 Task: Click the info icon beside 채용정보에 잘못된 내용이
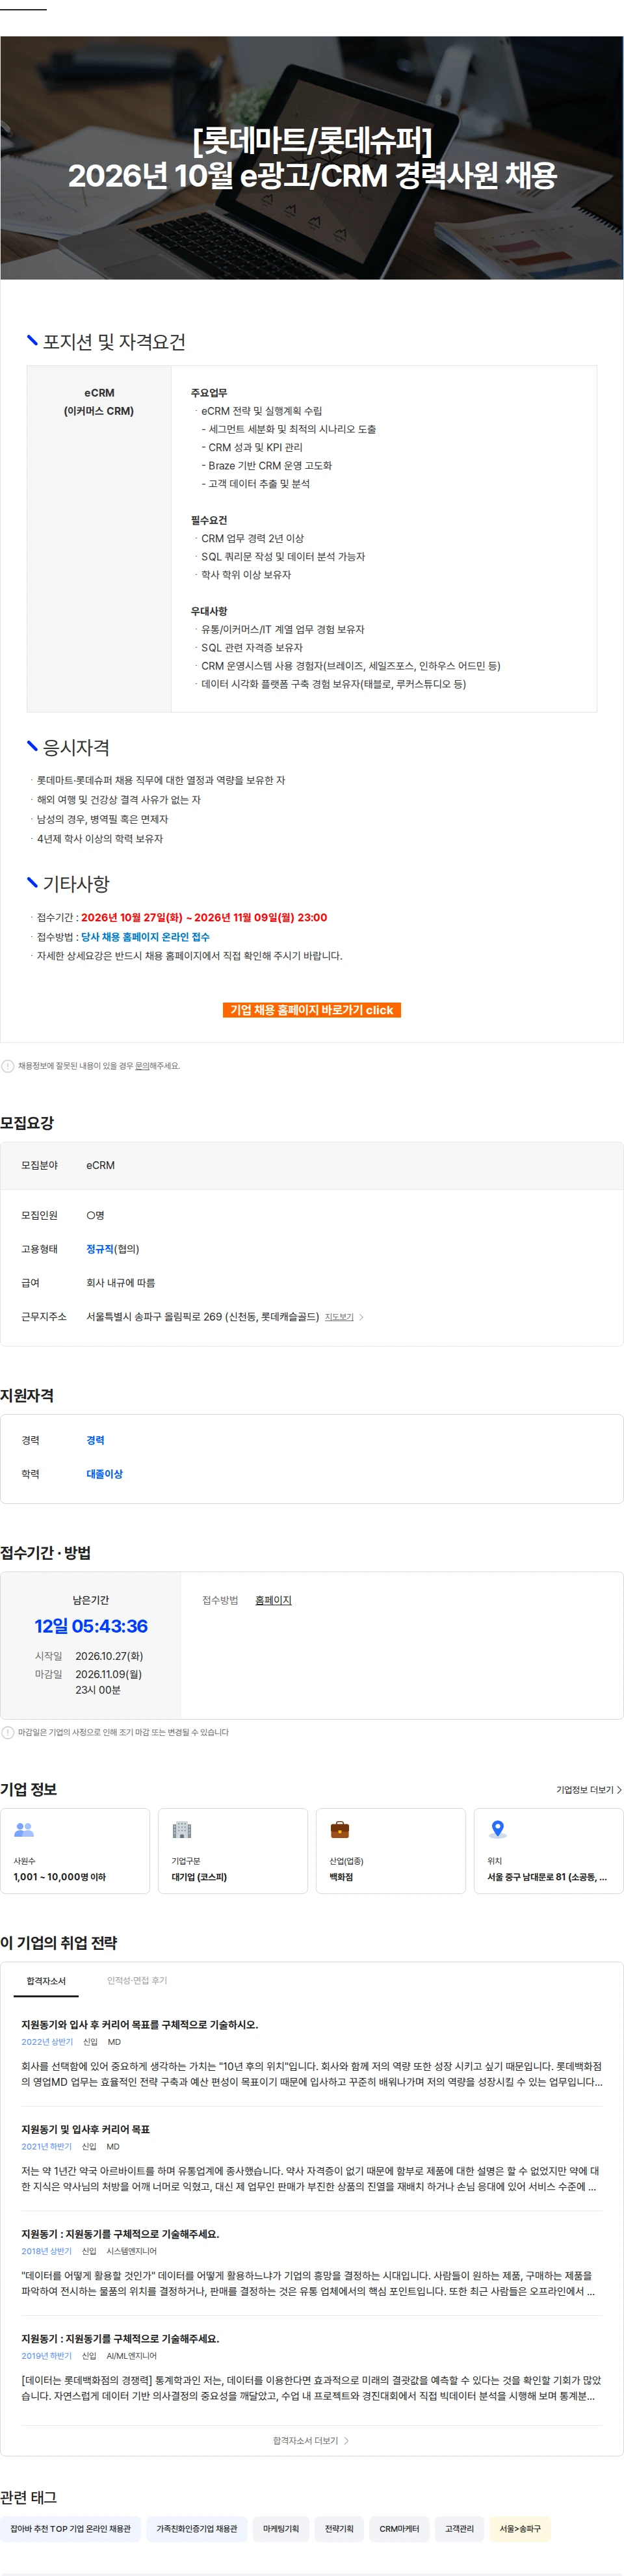tap(8, 1066)
